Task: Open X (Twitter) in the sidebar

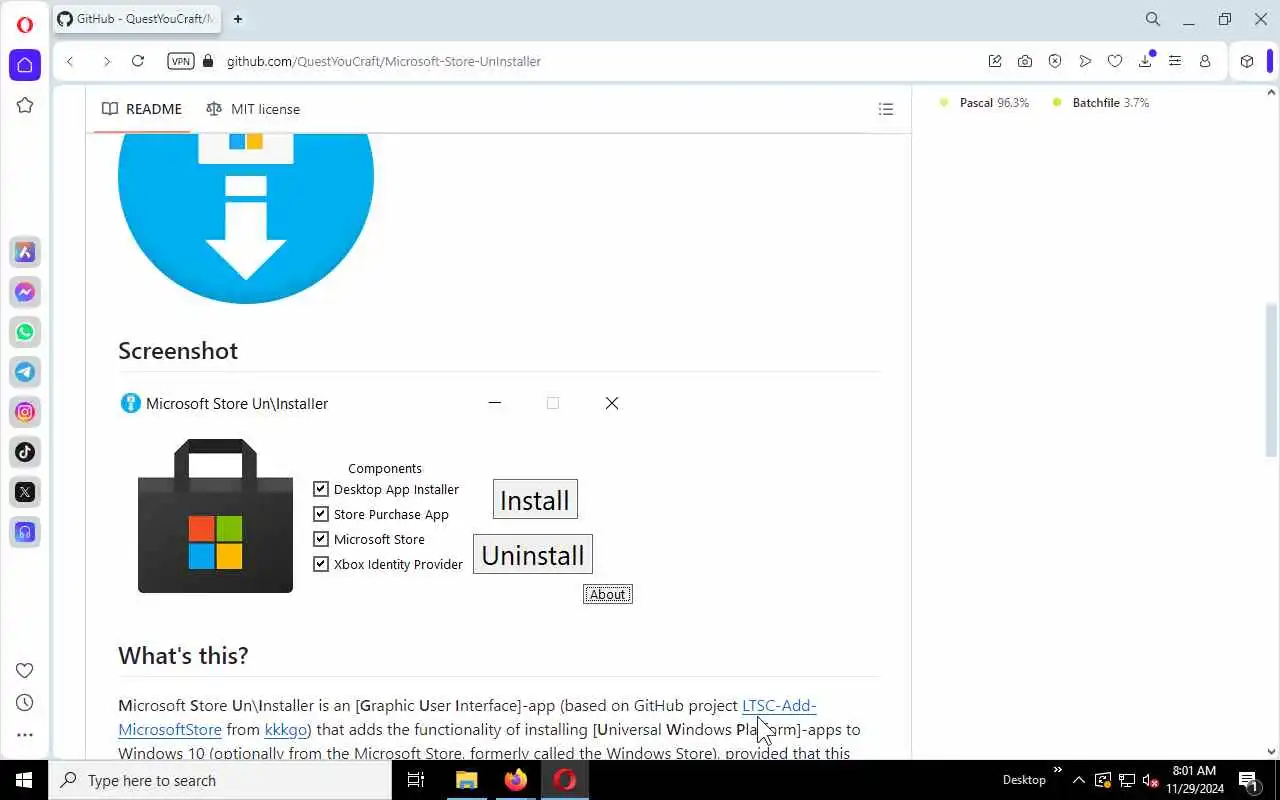Action: pyautogui.click(x=25, y=492)
